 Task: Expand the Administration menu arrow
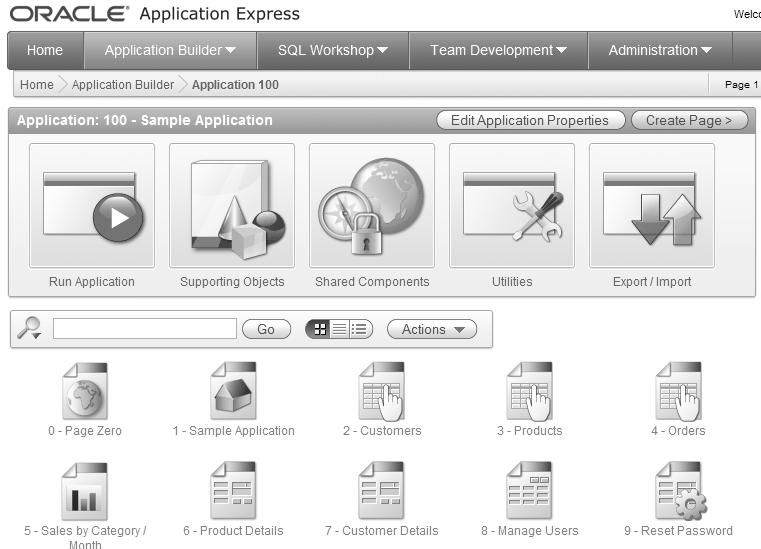point(706,50)
